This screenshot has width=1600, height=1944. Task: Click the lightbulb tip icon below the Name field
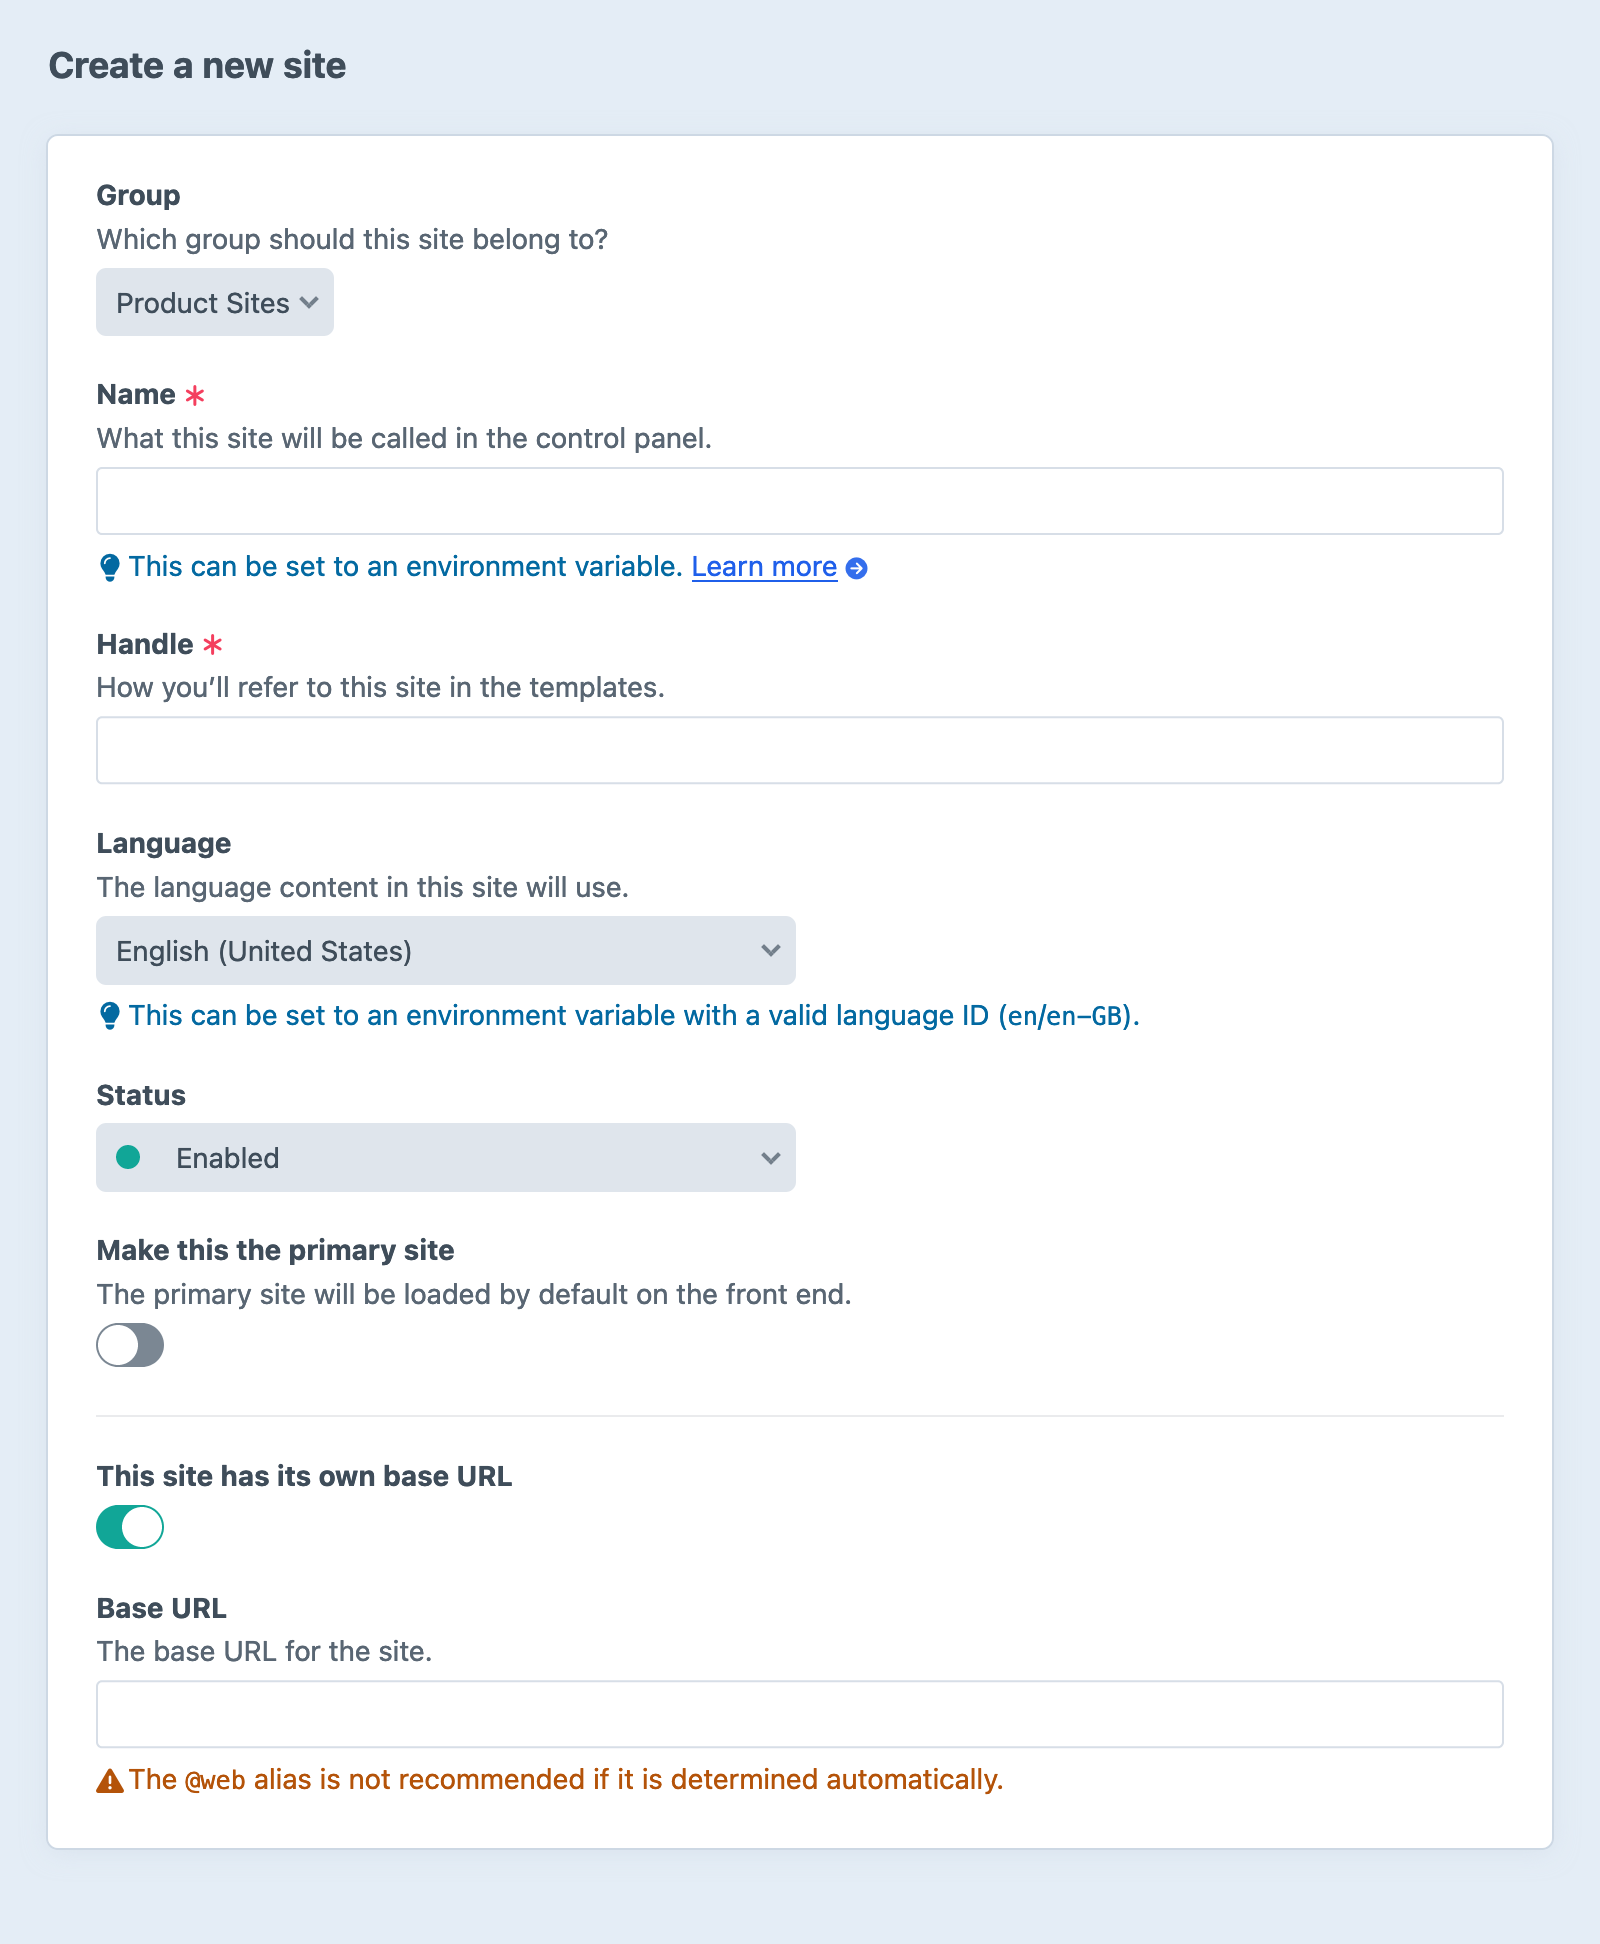[x=110, y=567]
